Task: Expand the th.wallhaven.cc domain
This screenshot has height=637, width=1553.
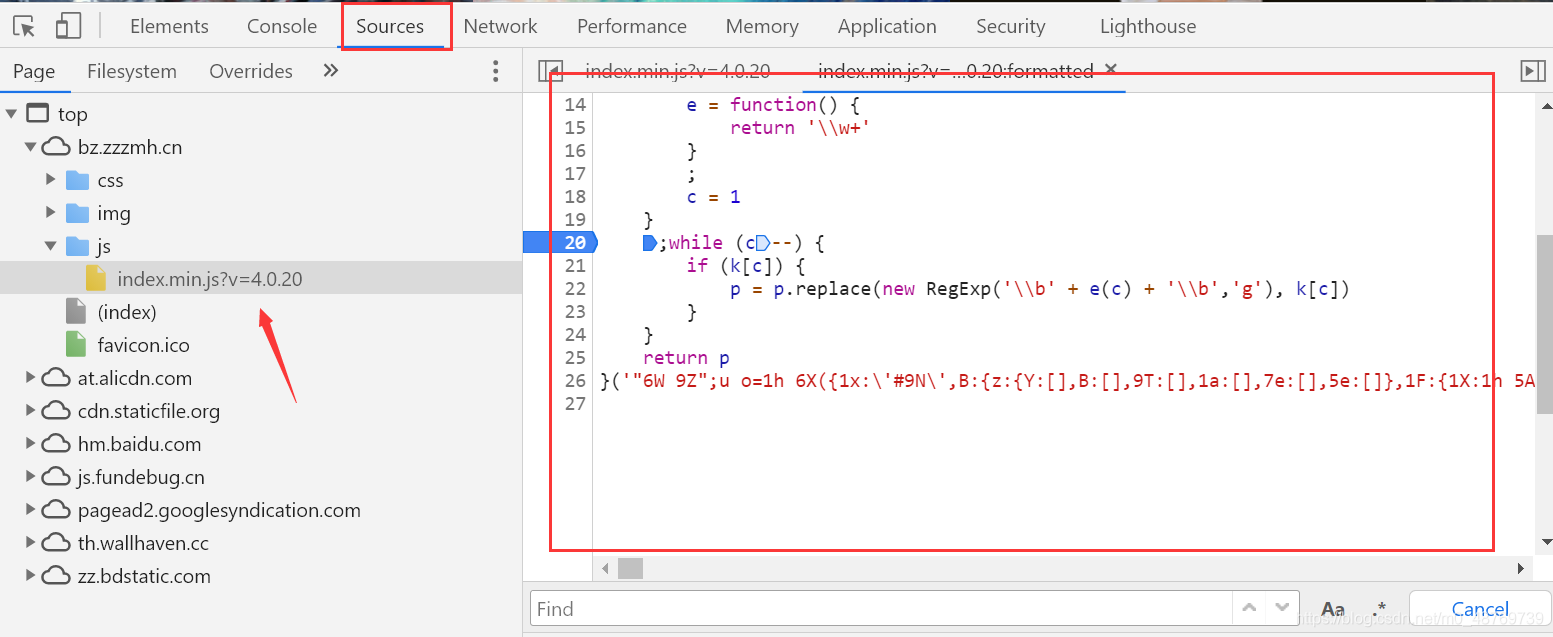Action: (x=30, y=543)
